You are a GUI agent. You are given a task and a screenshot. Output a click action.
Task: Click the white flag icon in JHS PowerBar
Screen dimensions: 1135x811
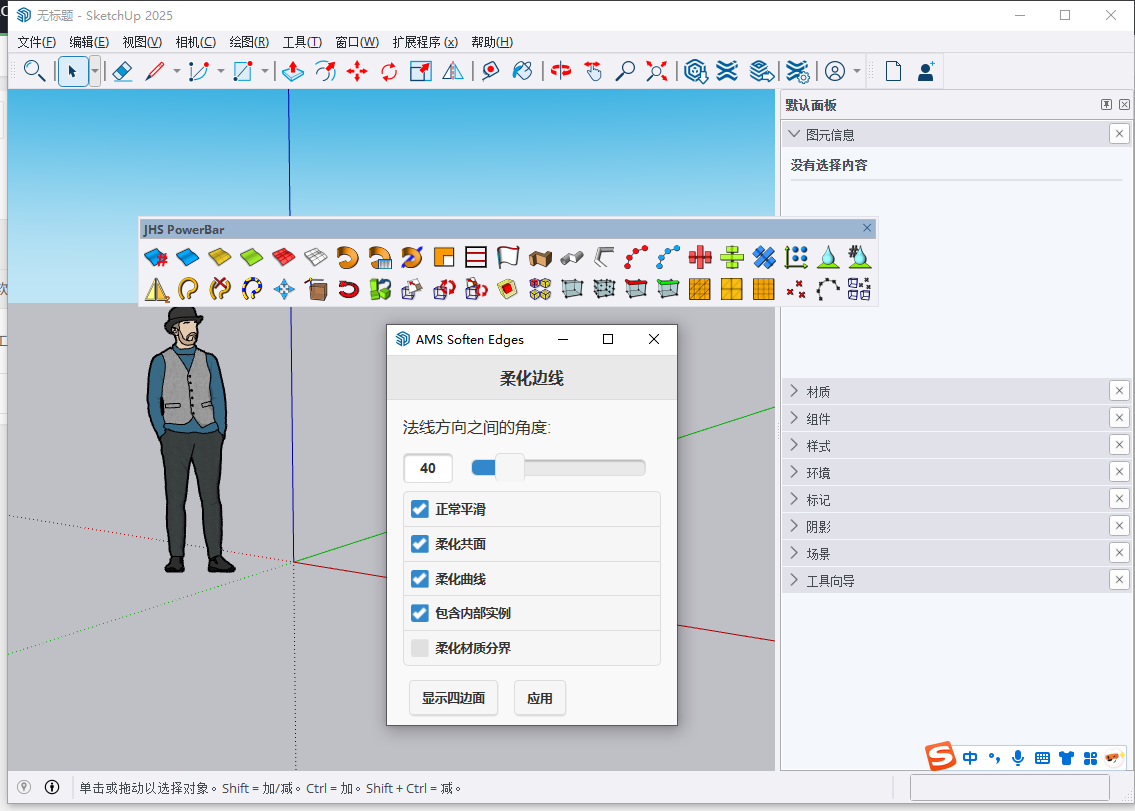pyautogui.click(x=508, y=257)
